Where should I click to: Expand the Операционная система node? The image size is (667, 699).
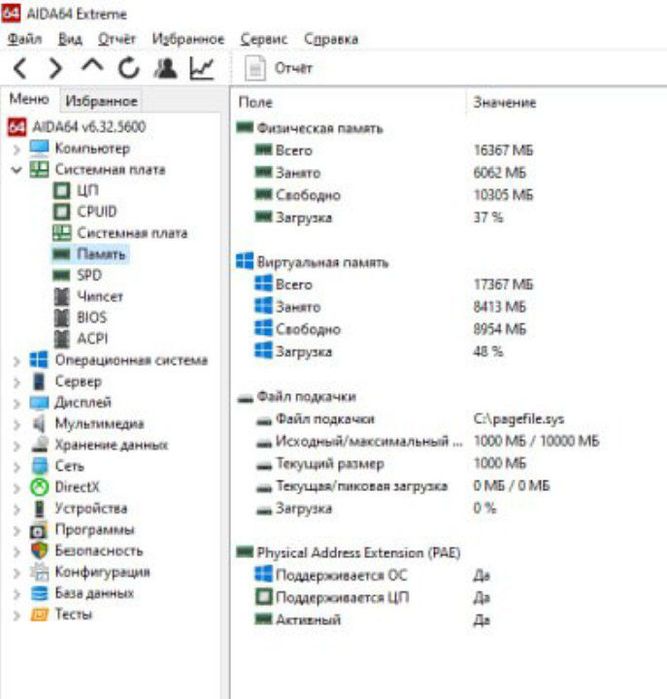16,361
